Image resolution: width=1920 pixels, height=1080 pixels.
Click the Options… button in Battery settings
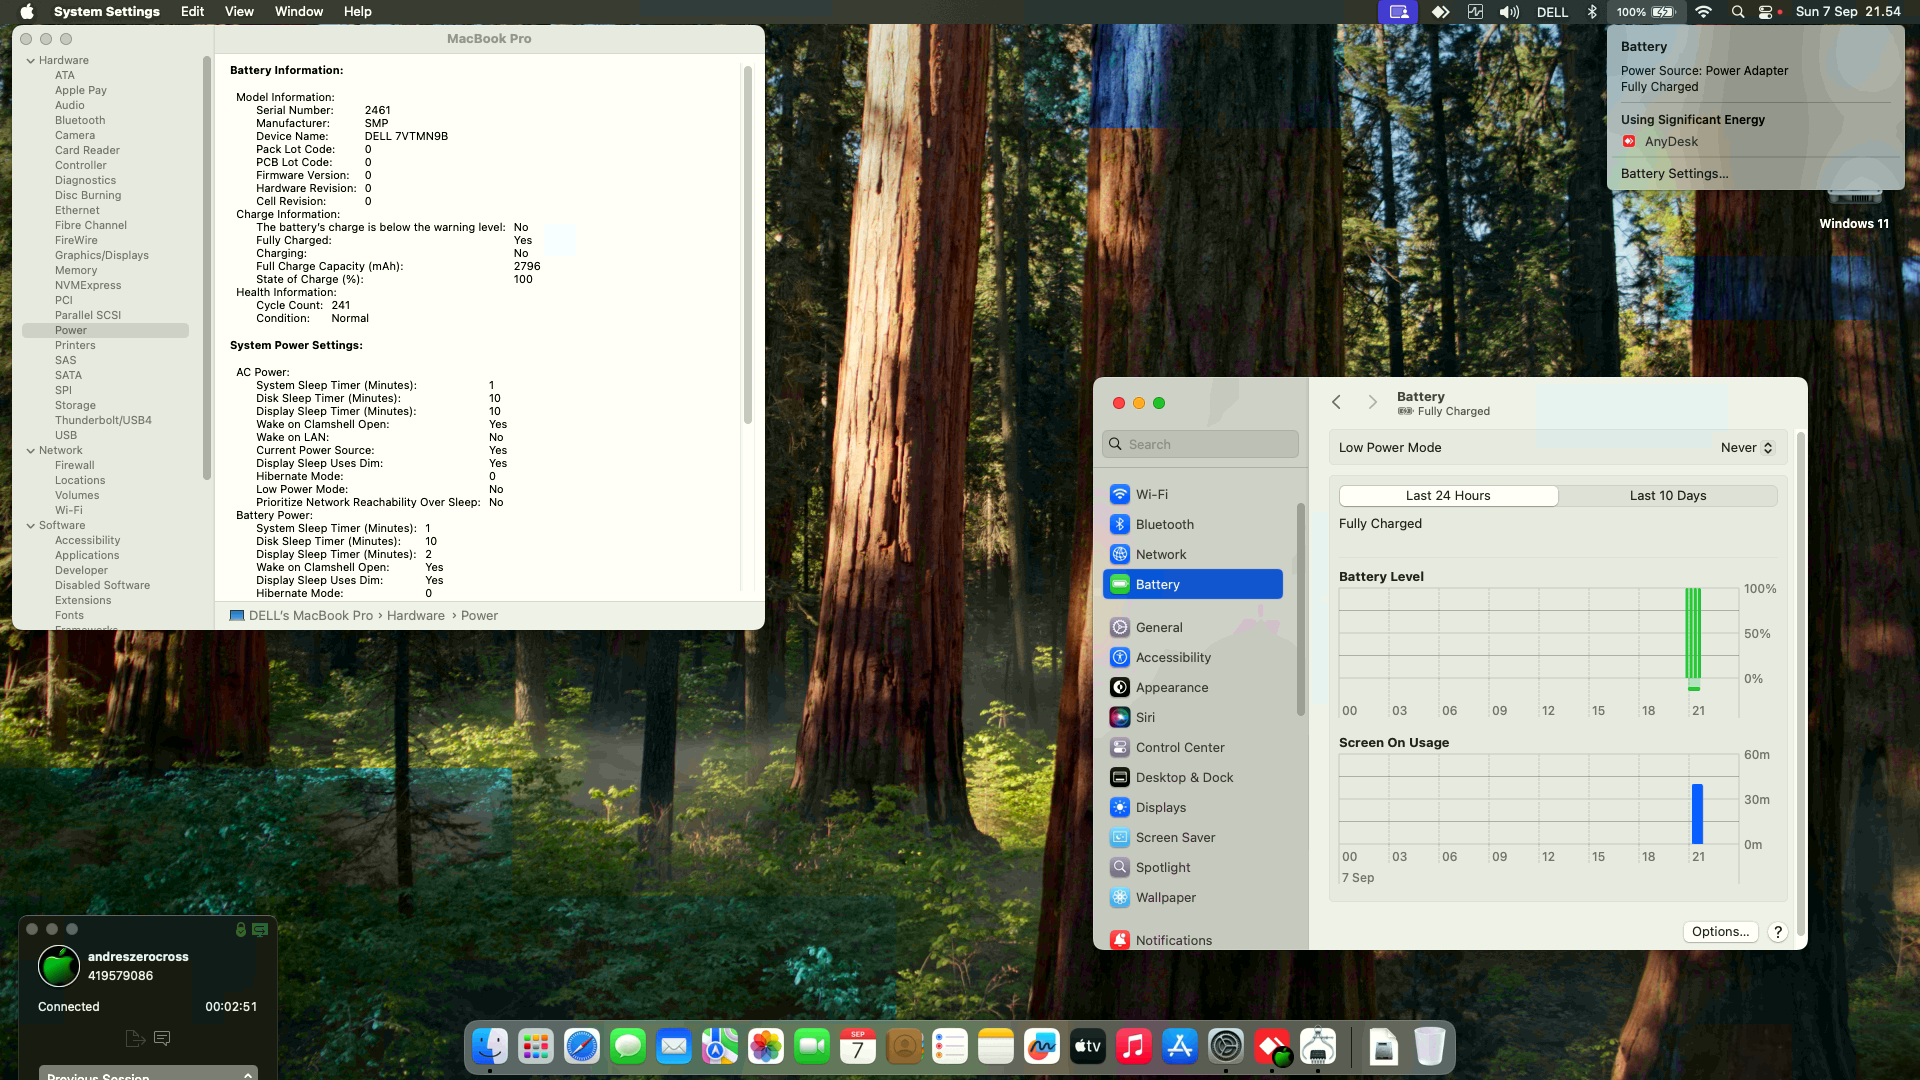point(1720,932)
